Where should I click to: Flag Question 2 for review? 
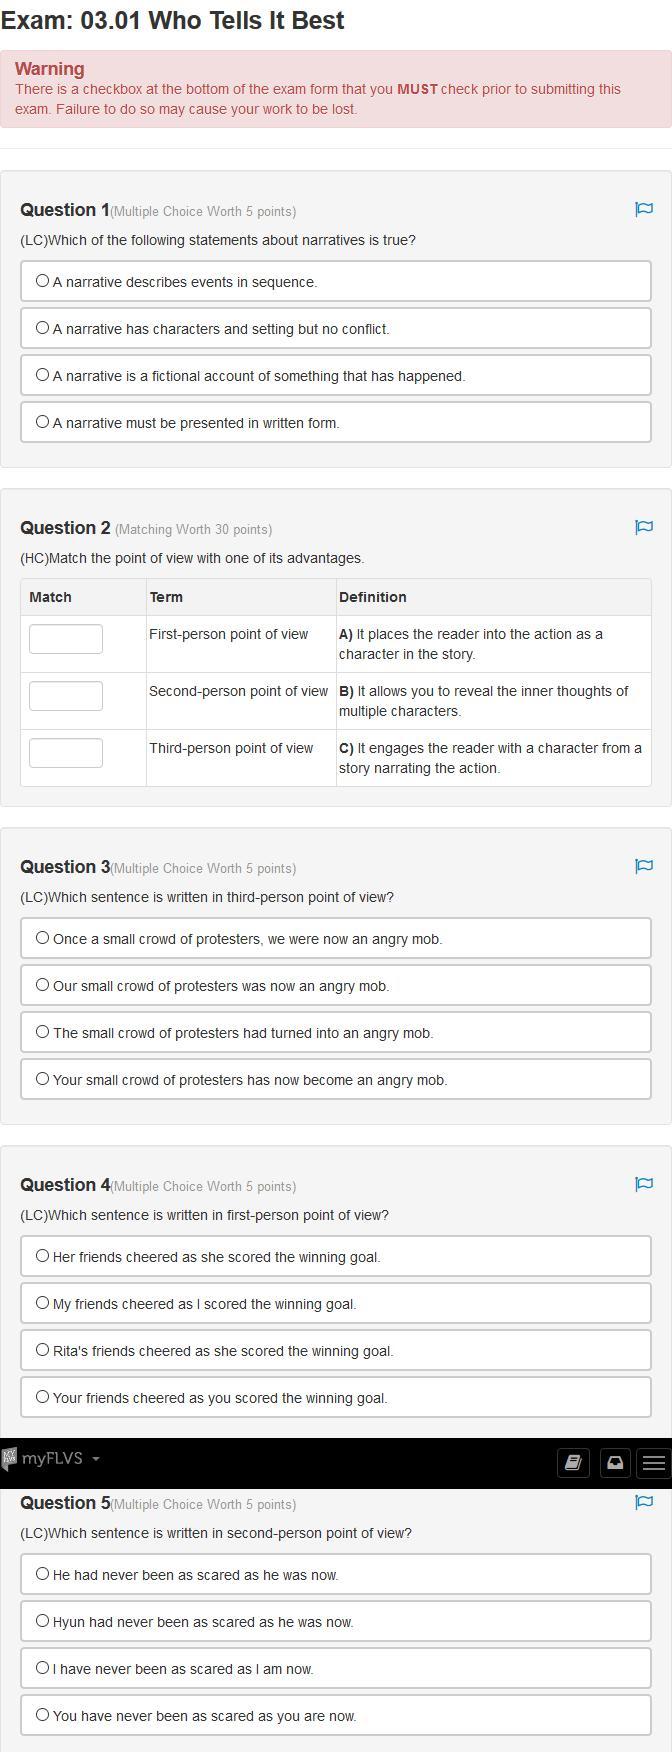(x=644, y=527)
